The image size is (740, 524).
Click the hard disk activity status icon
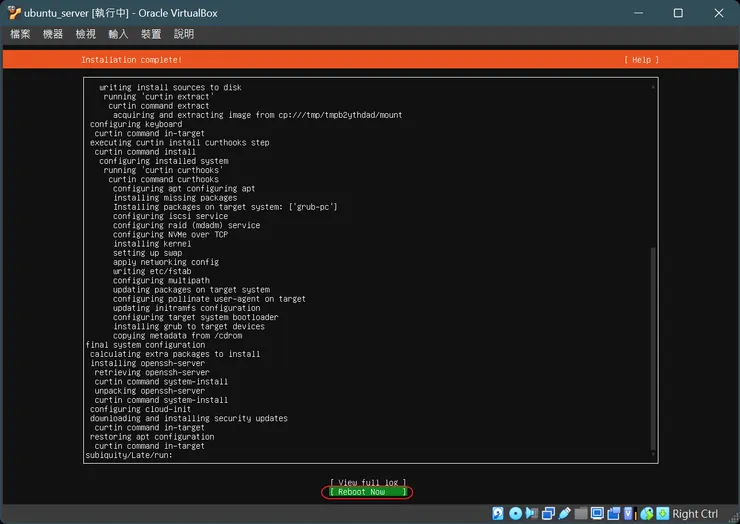(497, 513)
